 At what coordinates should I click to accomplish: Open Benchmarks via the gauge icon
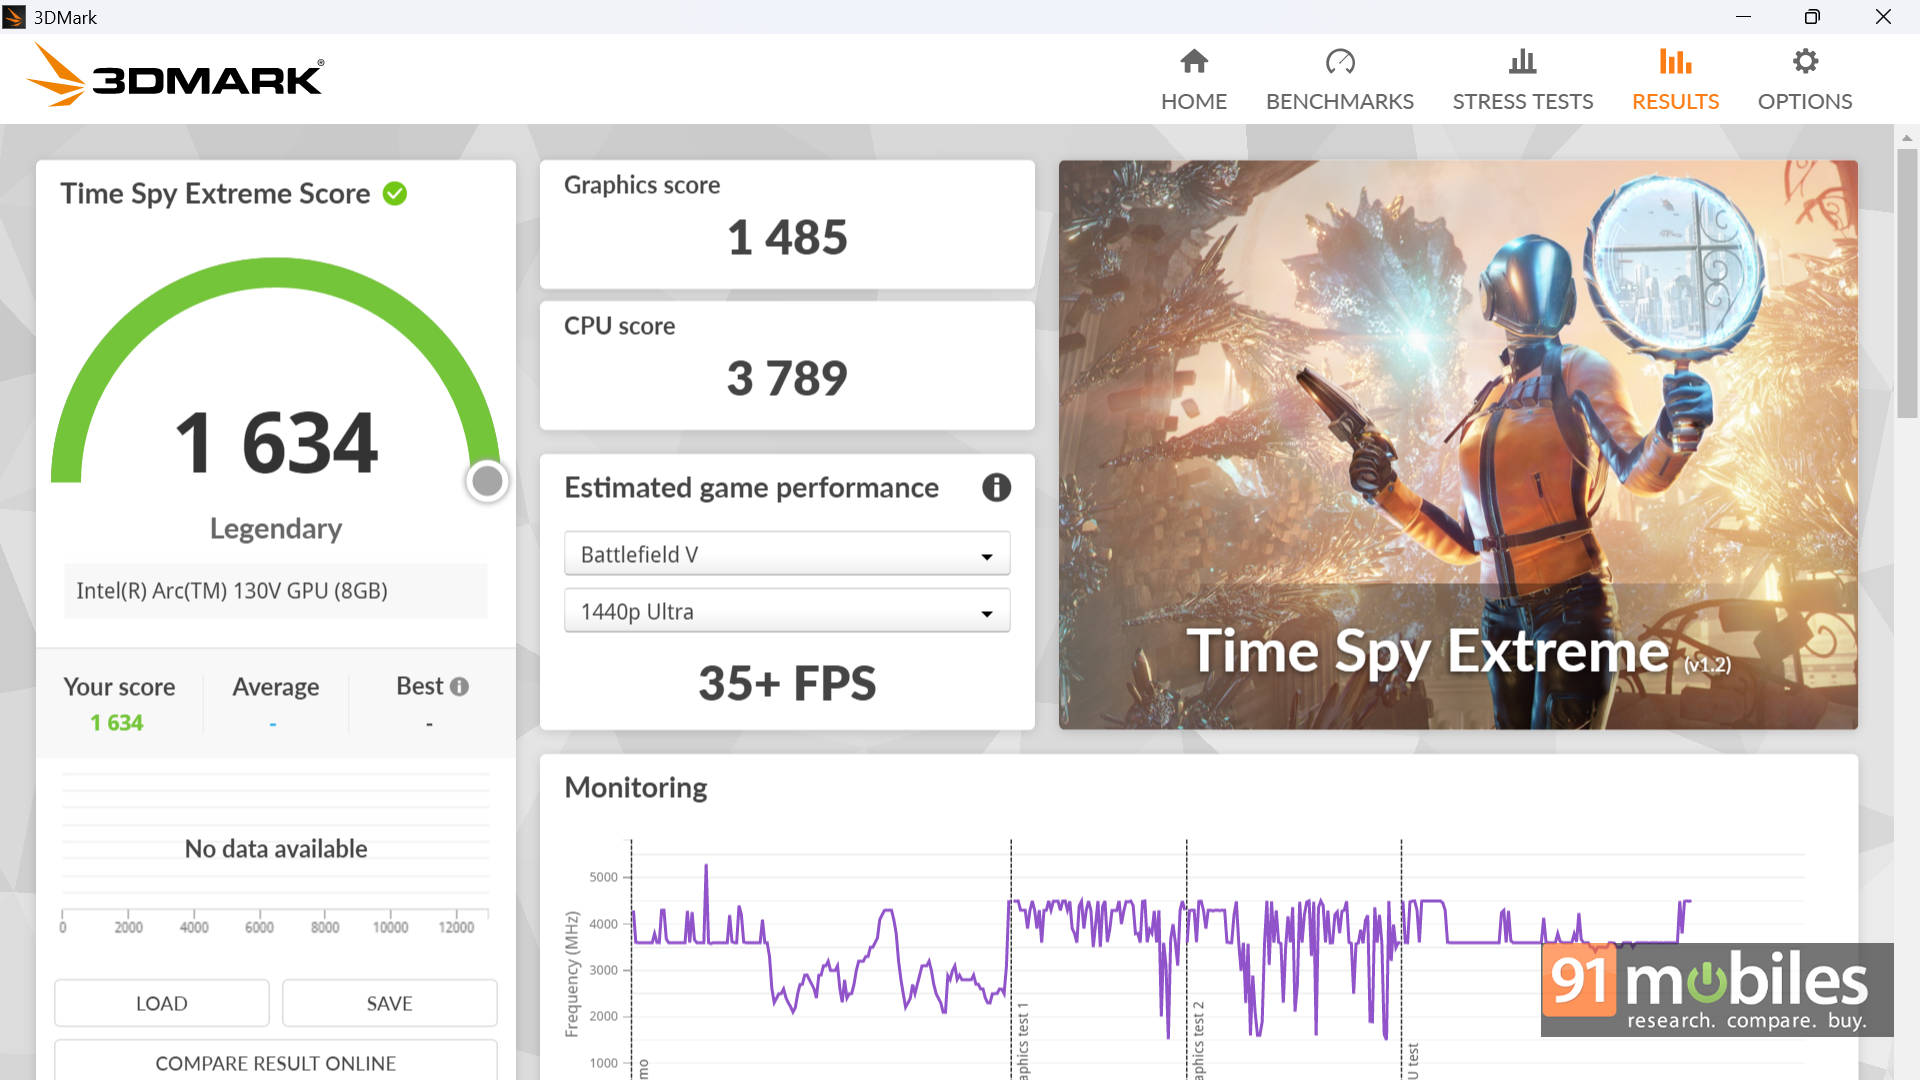(x=1339, y=62)
